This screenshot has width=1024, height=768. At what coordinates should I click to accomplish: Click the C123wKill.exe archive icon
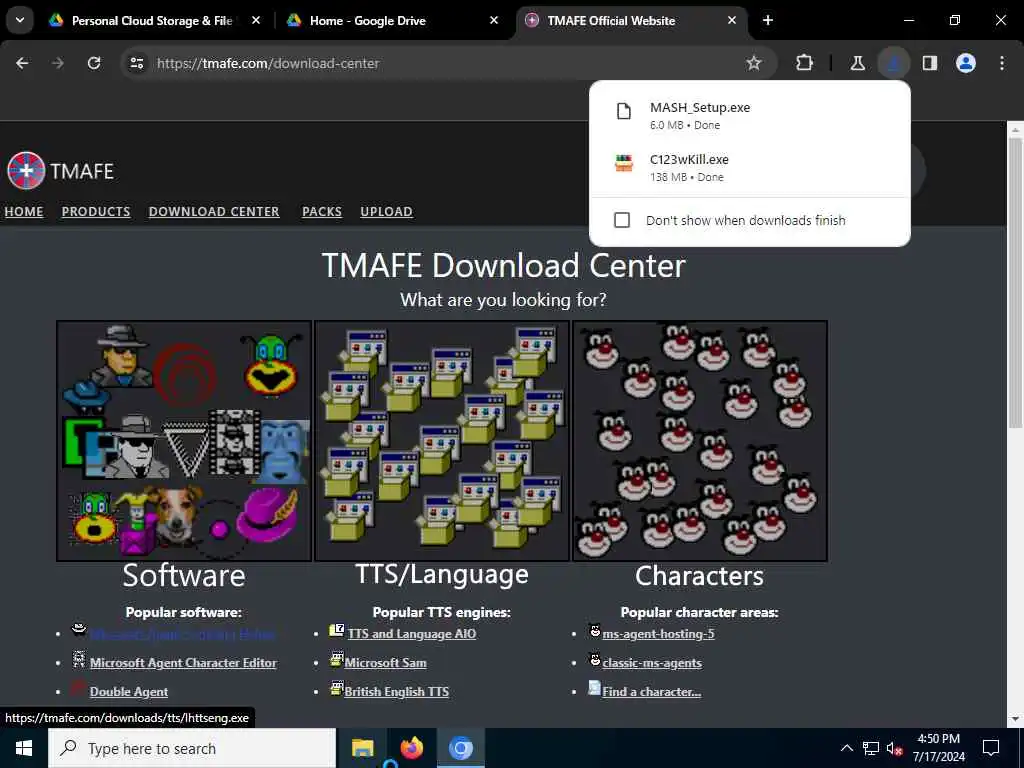point(624,163)
